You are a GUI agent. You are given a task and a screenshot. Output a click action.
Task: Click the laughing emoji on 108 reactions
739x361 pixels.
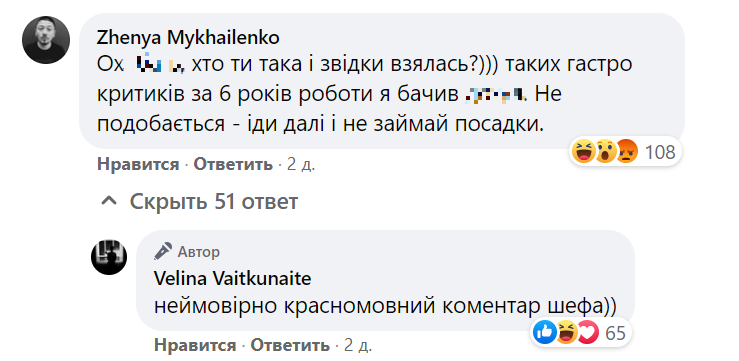click(x=583, y=152)
